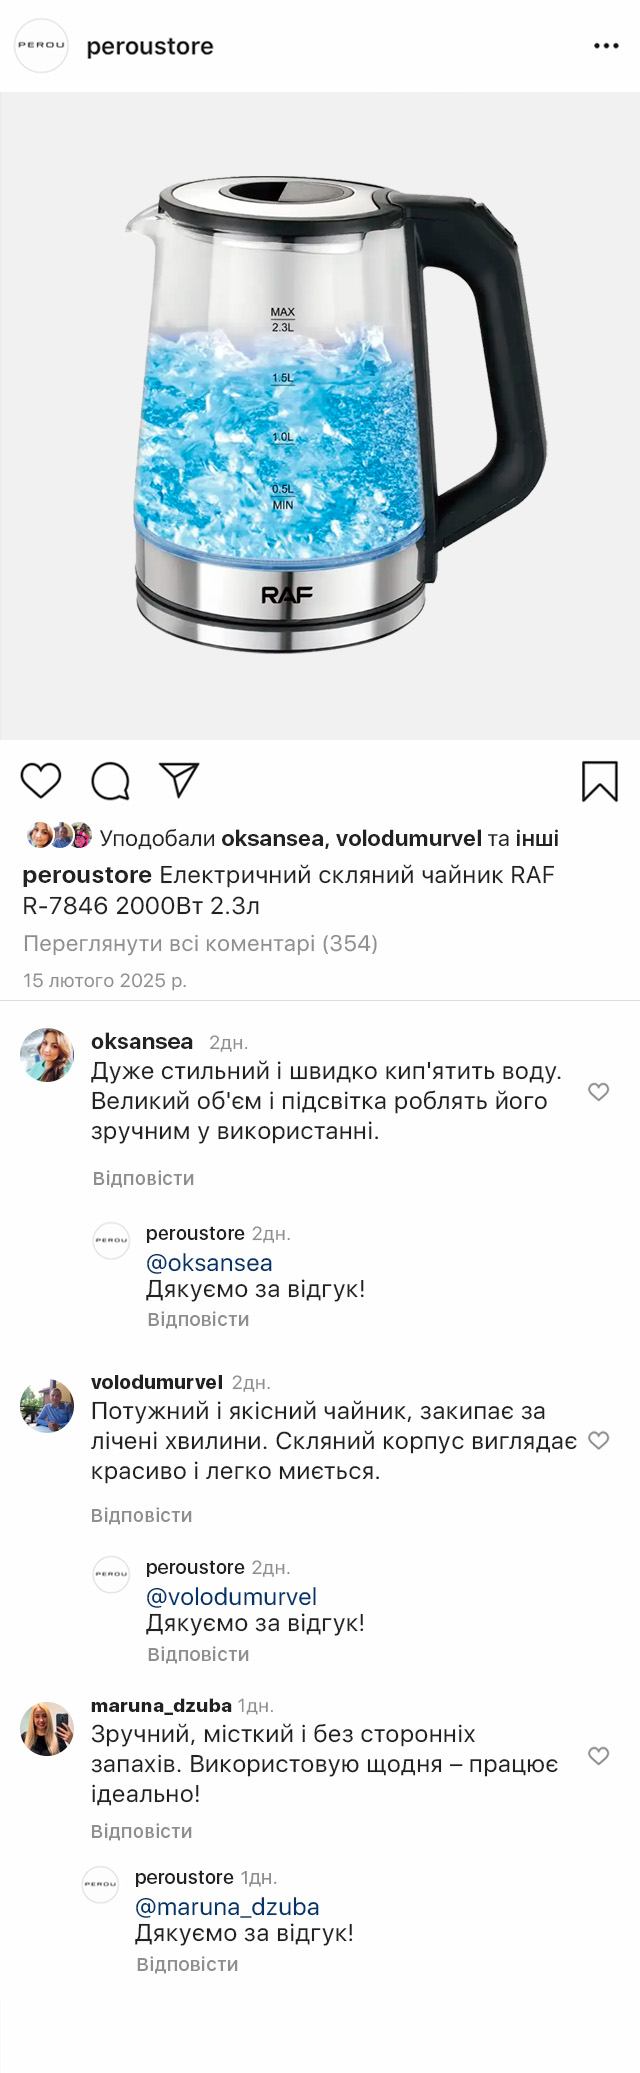Click the Perou store profile logo
The width and height of the screenshot is (640, 2073).
point(41,46)
